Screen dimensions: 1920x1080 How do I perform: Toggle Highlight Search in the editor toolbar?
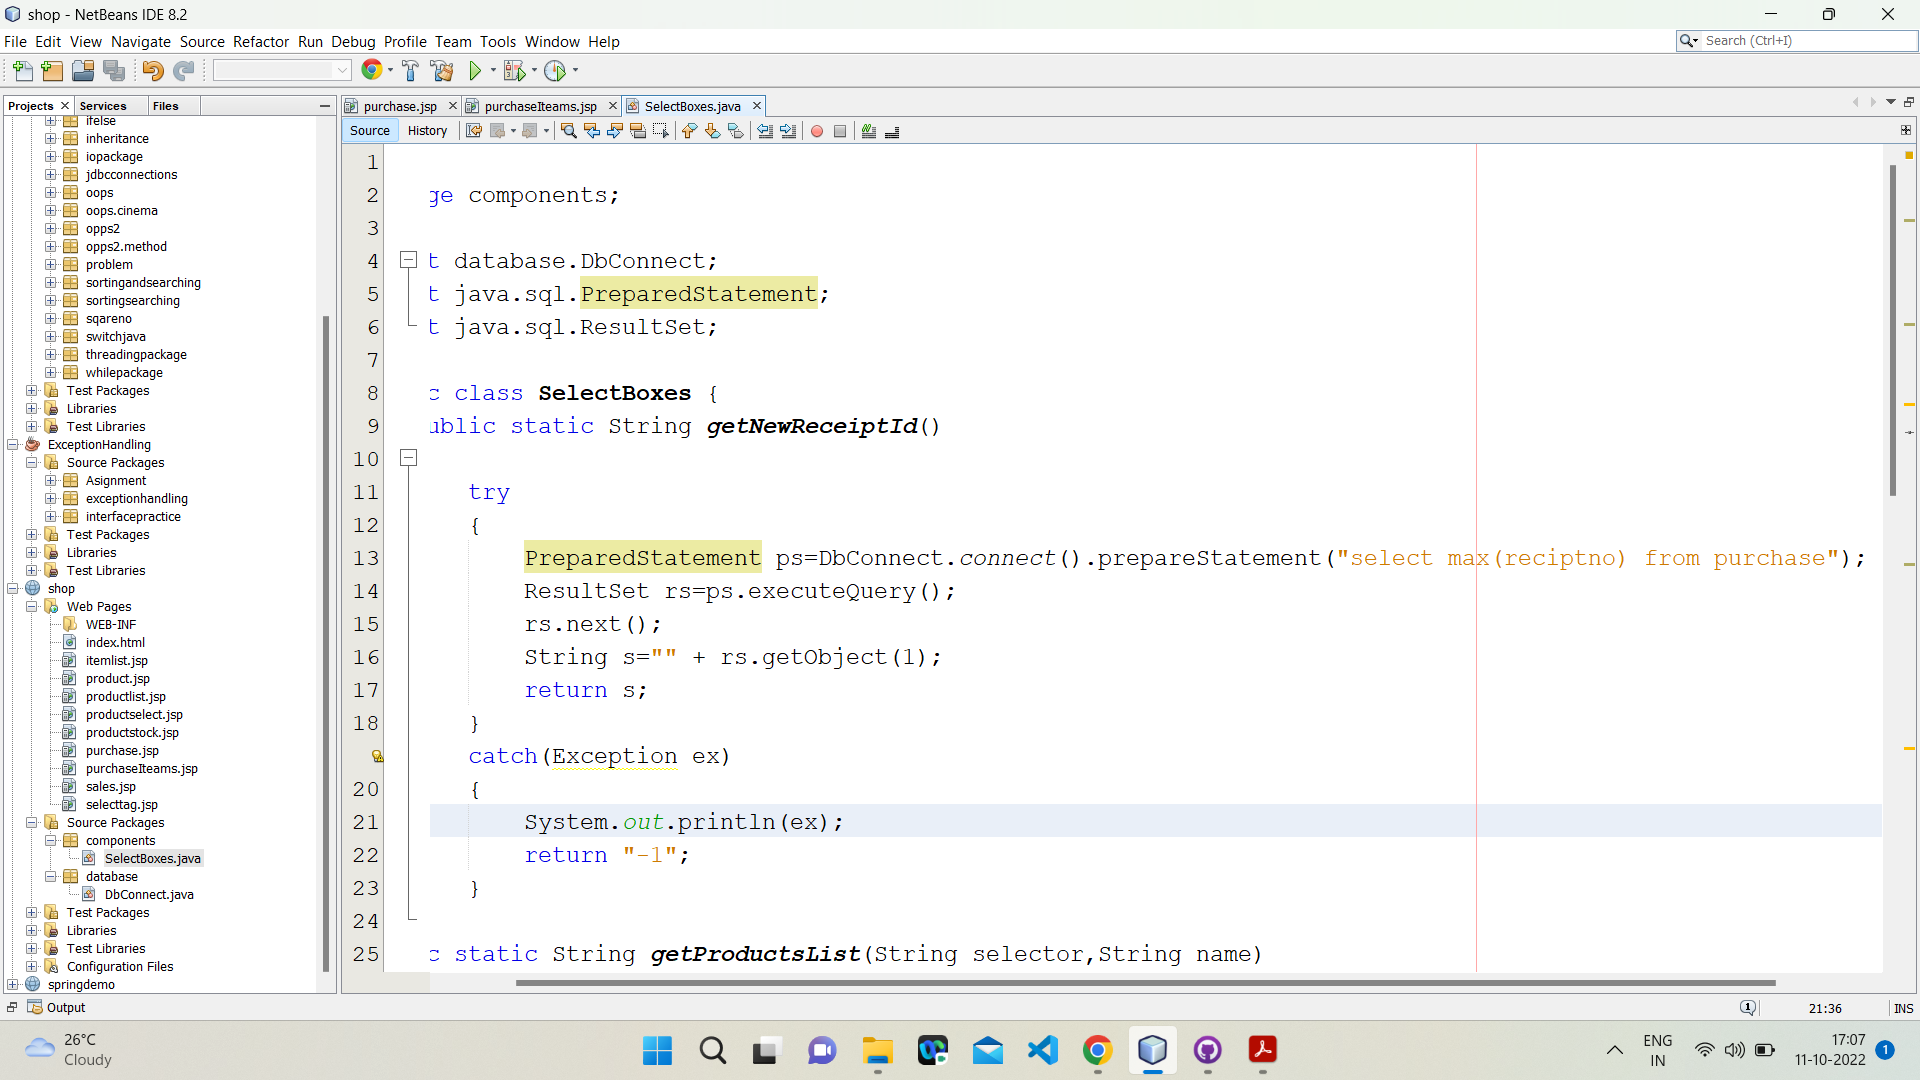638,131
